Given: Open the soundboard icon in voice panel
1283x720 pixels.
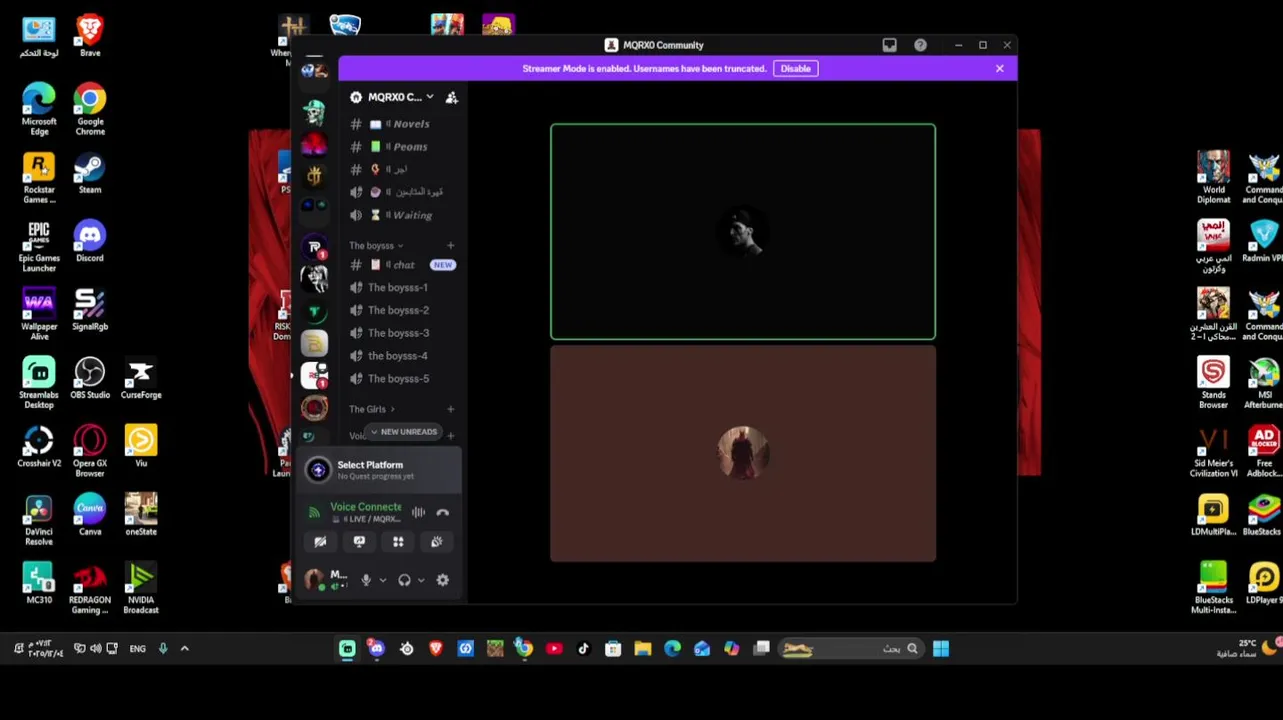Looking at the screenshot, I should [x=436, y=542].
